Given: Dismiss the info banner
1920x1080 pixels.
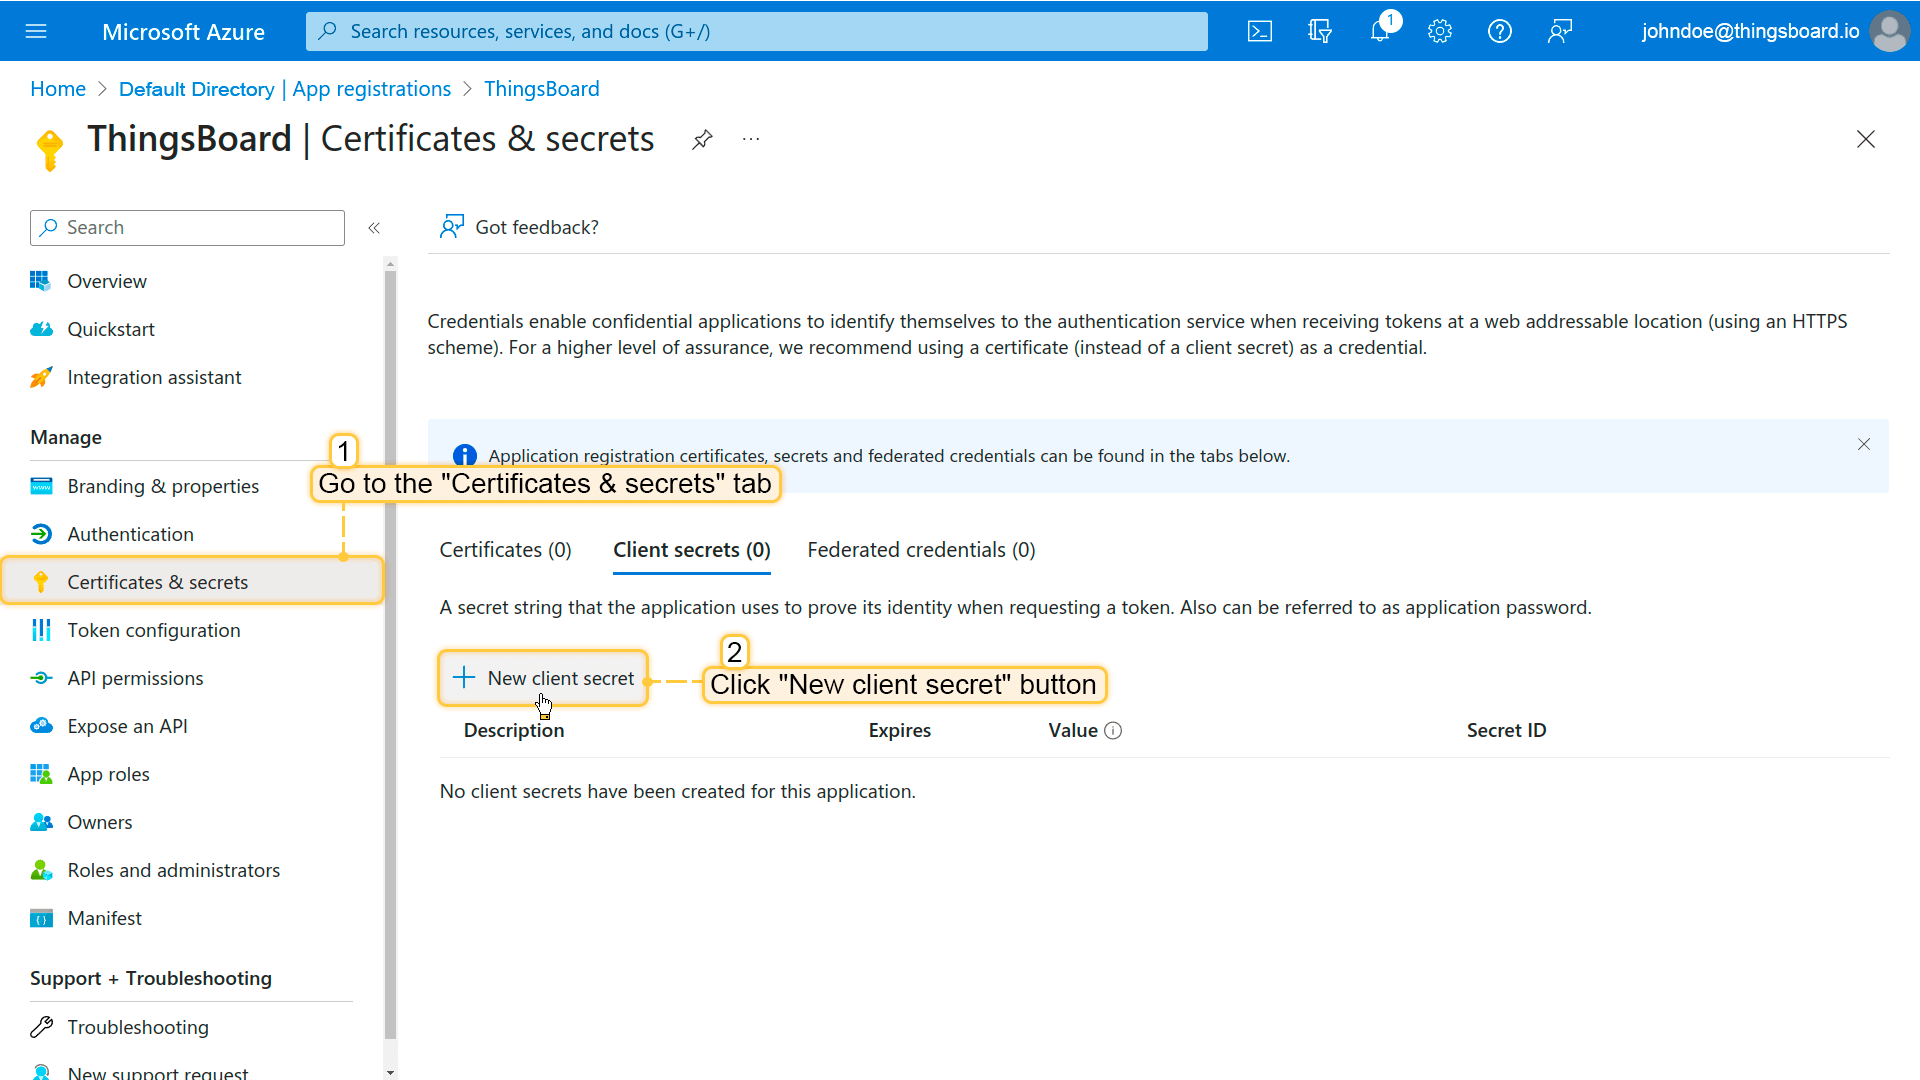Looking at the screenshot, I should (x=1864, y=444).
